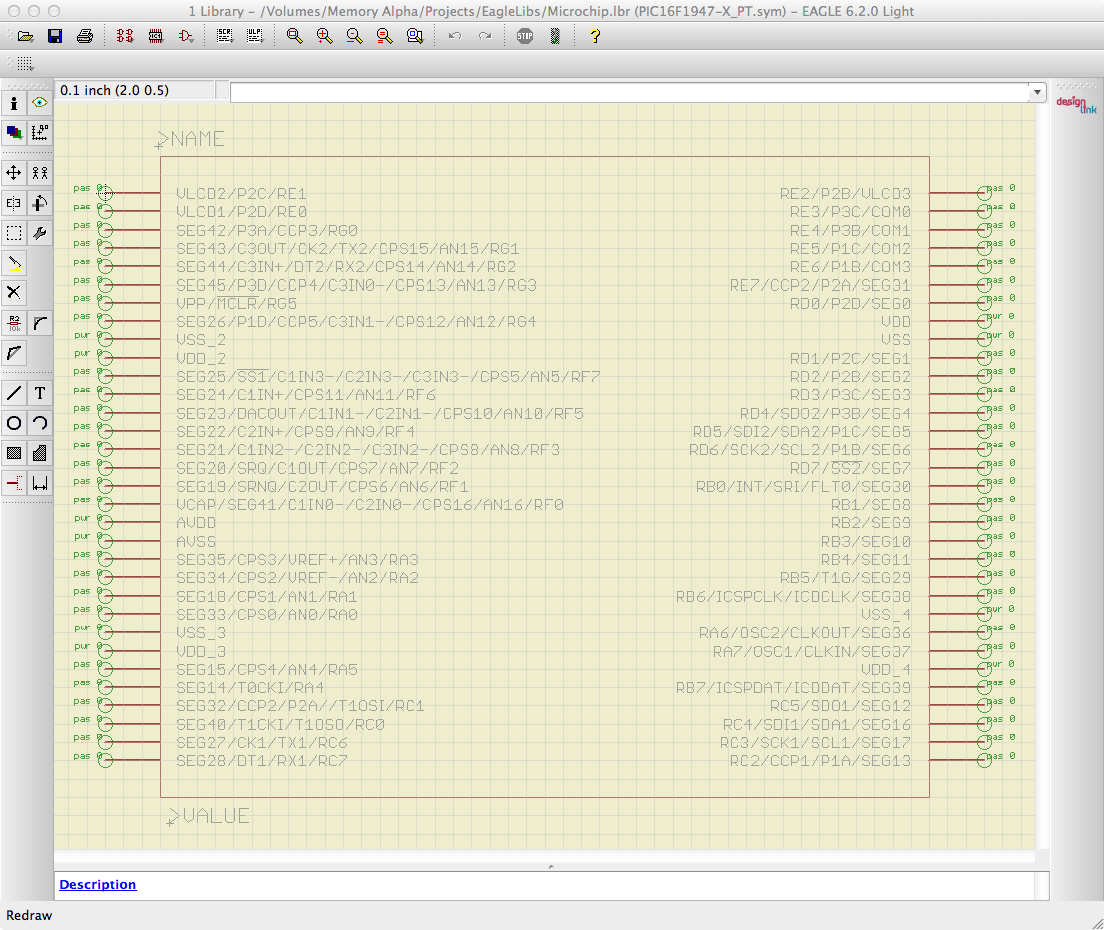Viewport: 1104px width, 930px height.
Task: Print the symbol with the printer icon
Action: tap(84, 36)
